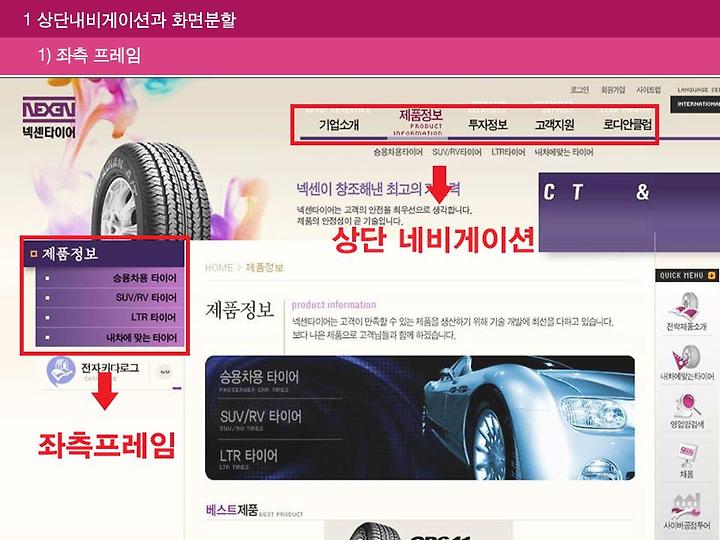Select SUV/RV 타이어 in left frame menu

[x=110, y=298]
